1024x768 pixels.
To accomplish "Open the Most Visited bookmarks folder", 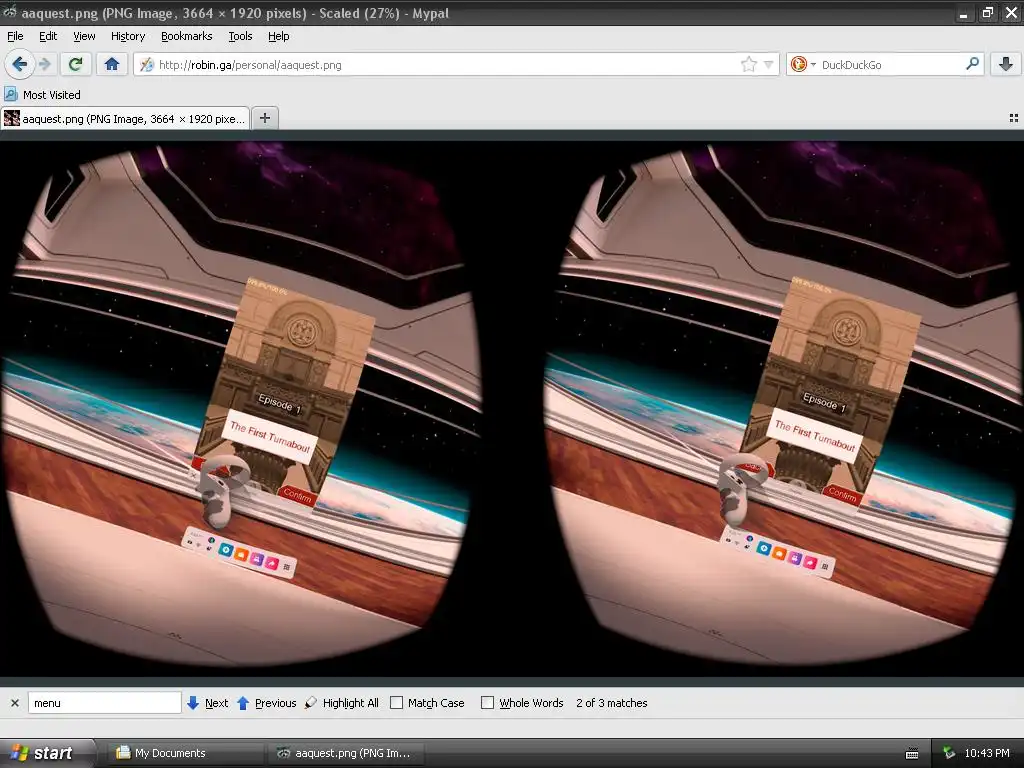I will [x=42, y=95].
